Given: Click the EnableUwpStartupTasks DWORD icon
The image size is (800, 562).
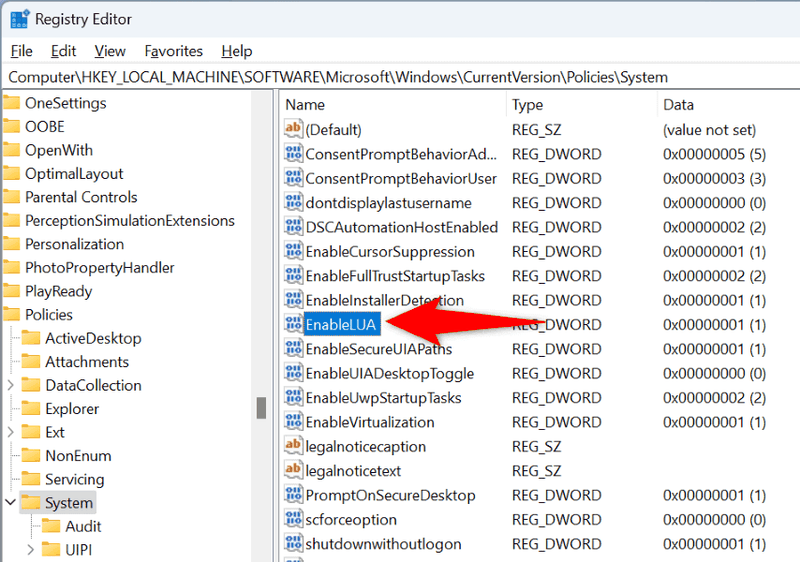Looking at the screenshot, I should tap(293, 398).
